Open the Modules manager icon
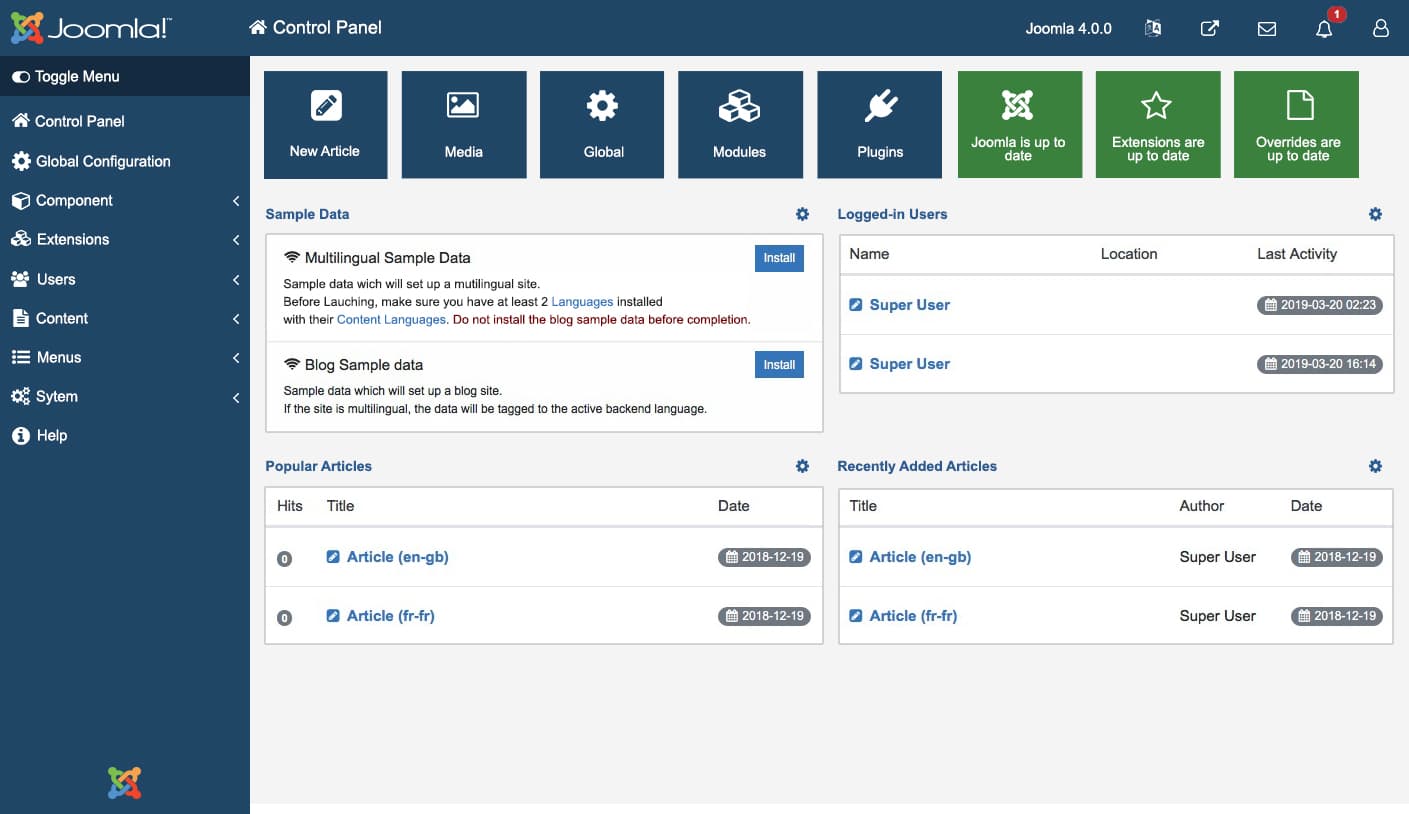The image size is (1409, 814). [740, 124]
